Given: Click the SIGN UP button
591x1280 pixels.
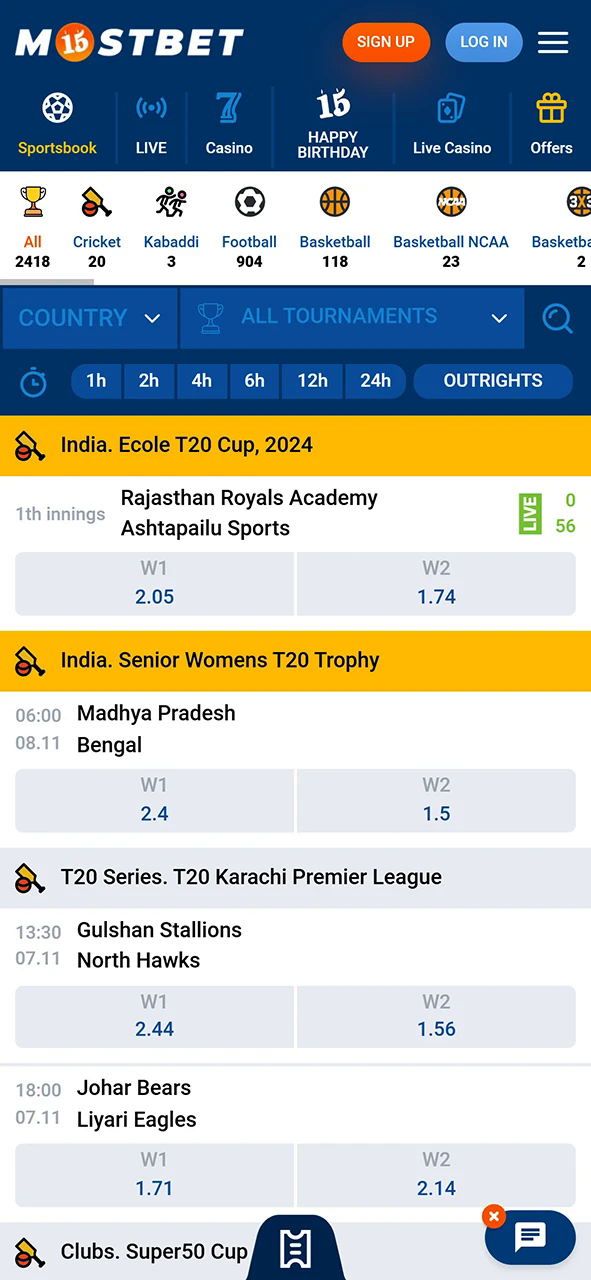Looking at the screenshot, I should [386, 42].
